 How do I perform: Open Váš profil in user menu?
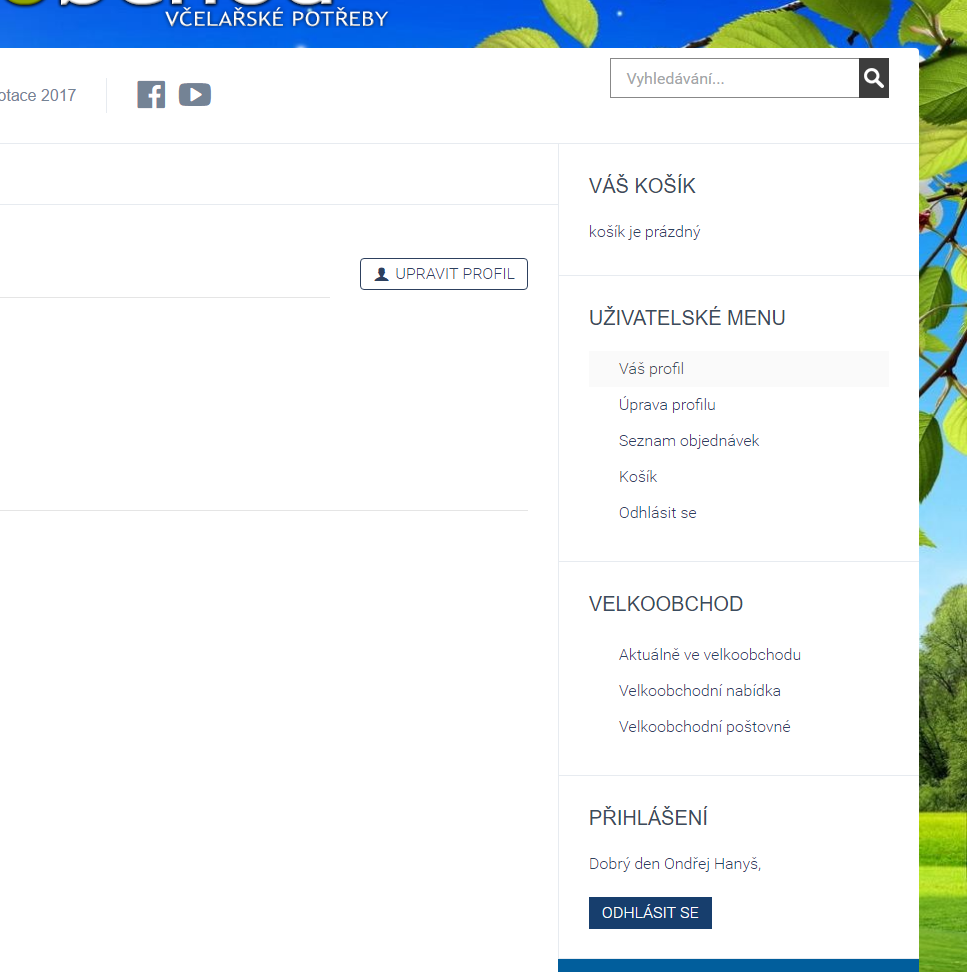click(x=739, y=369)
